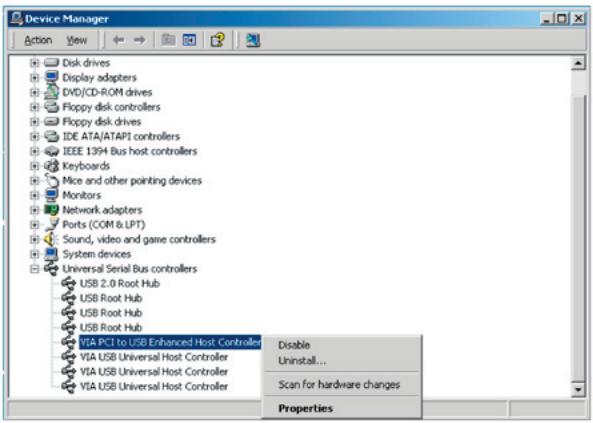593x423 pixels.
Task: Select the Monitors label
Action: coord(81,195)
